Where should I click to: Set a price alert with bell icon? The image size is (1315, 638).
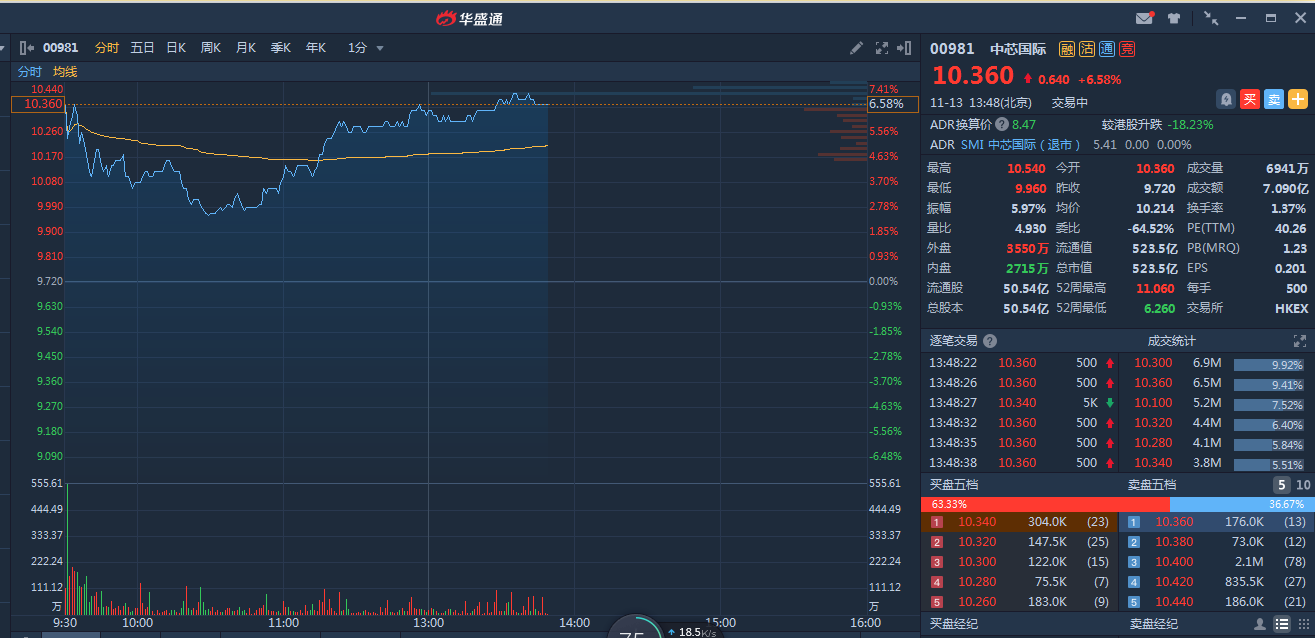click(1225, 99)
